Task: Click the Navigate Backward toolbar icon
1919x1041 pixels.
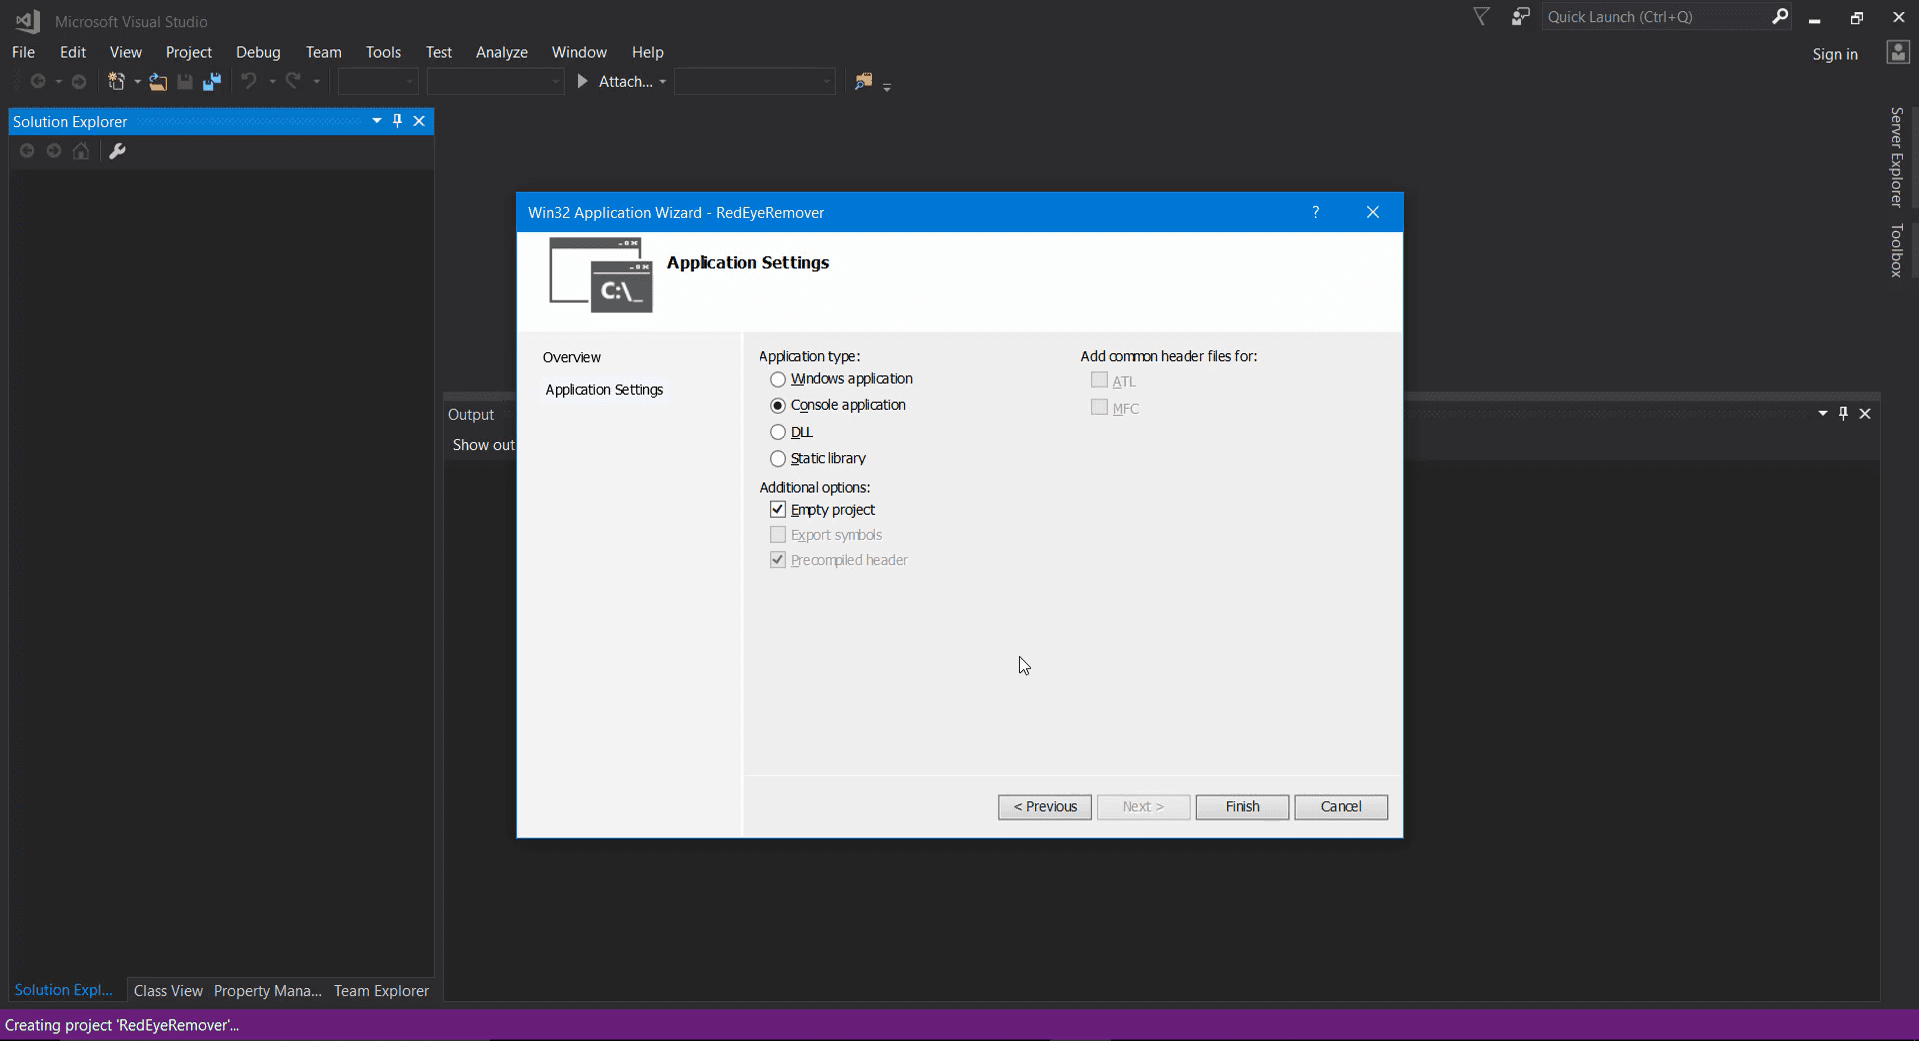Action: 38,82
